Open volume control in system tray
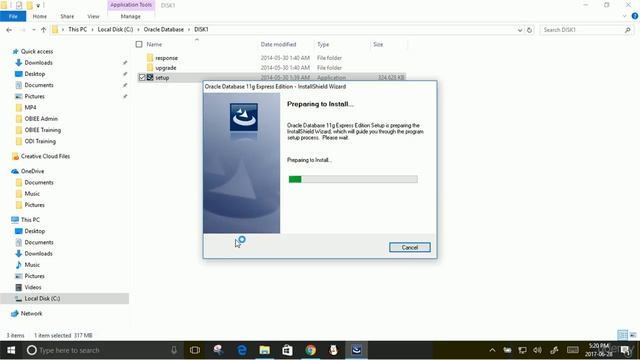The width and height of the screenshot is (640, 360). click(x=538, y=350)
